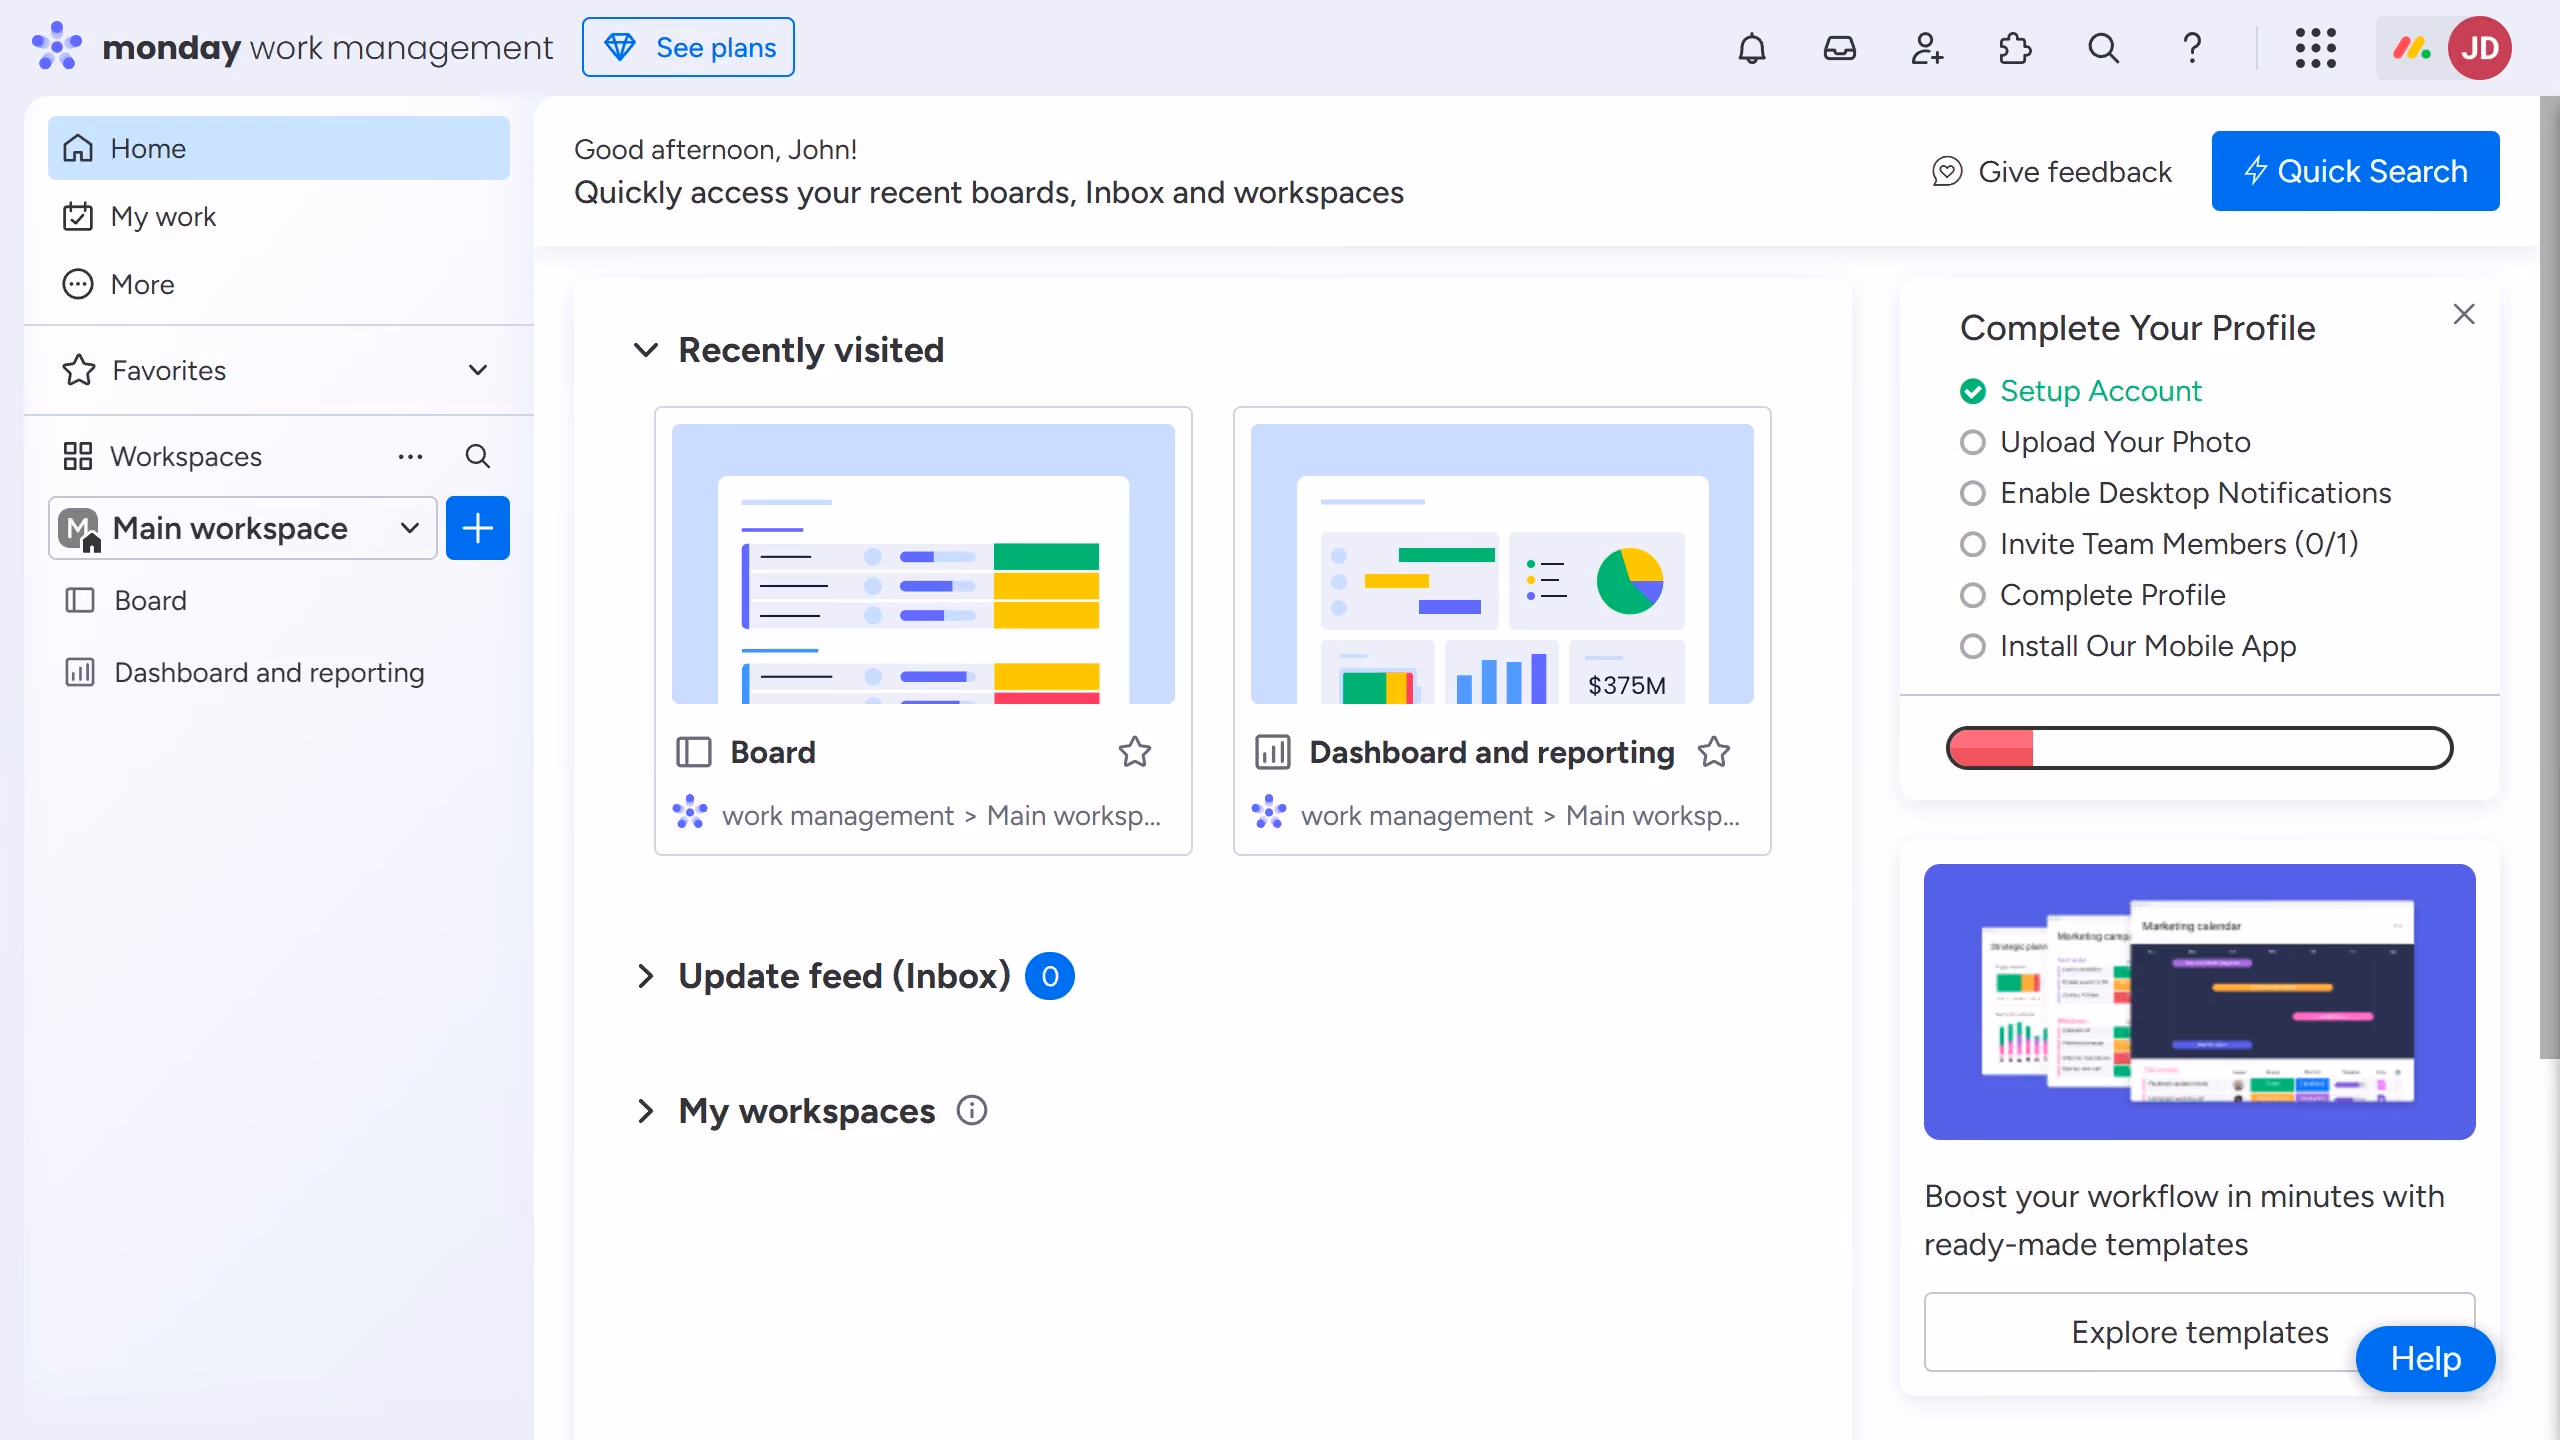Expand the My workspaces section
2560x1440 pixels.
coord(646,1110)
